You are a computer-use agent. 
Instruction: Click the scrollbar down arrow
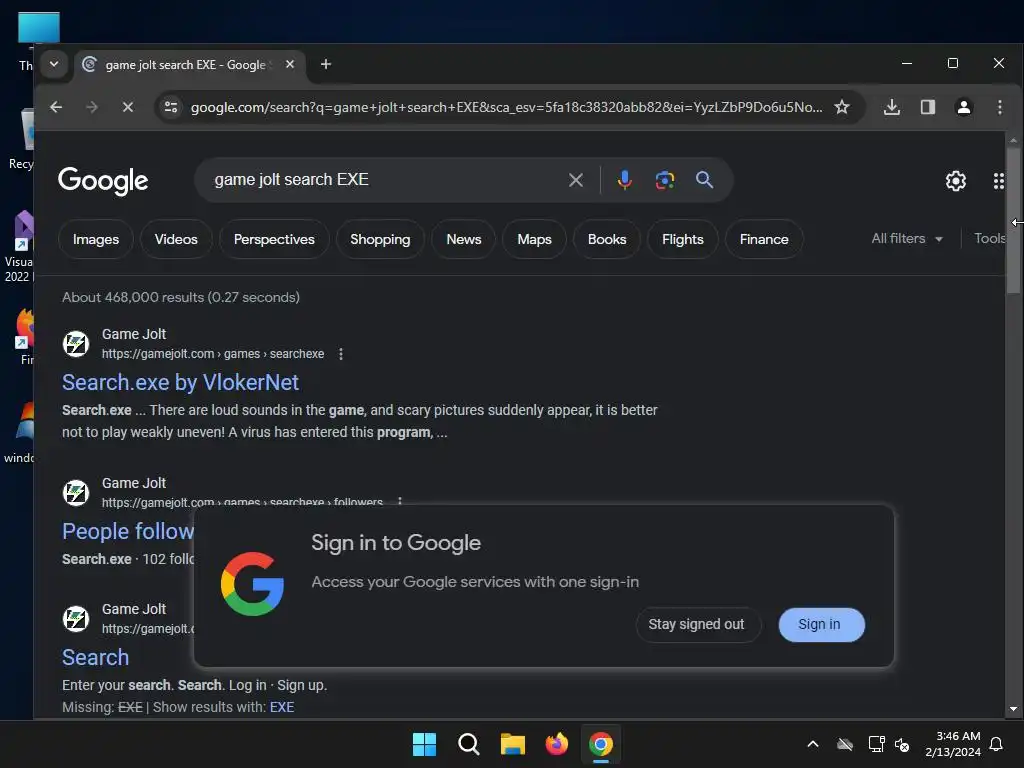1013,709
